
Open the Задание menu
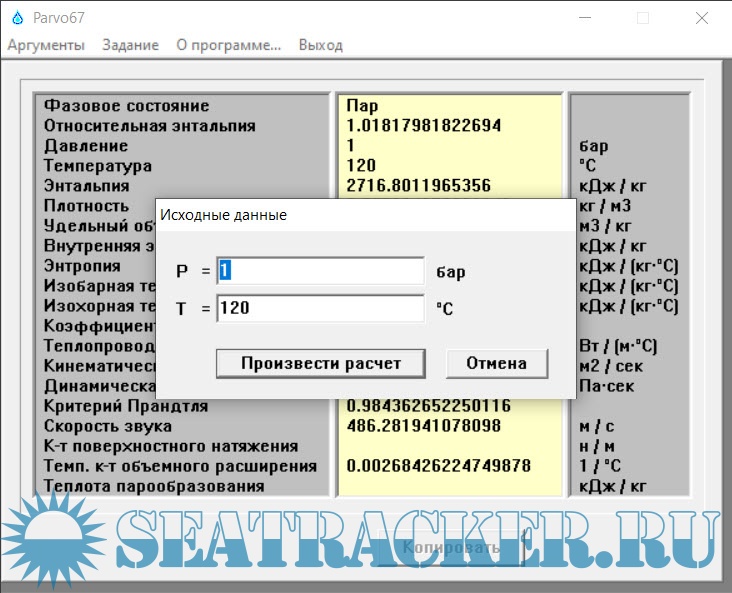pyautogui.click(x=130, y=45)
